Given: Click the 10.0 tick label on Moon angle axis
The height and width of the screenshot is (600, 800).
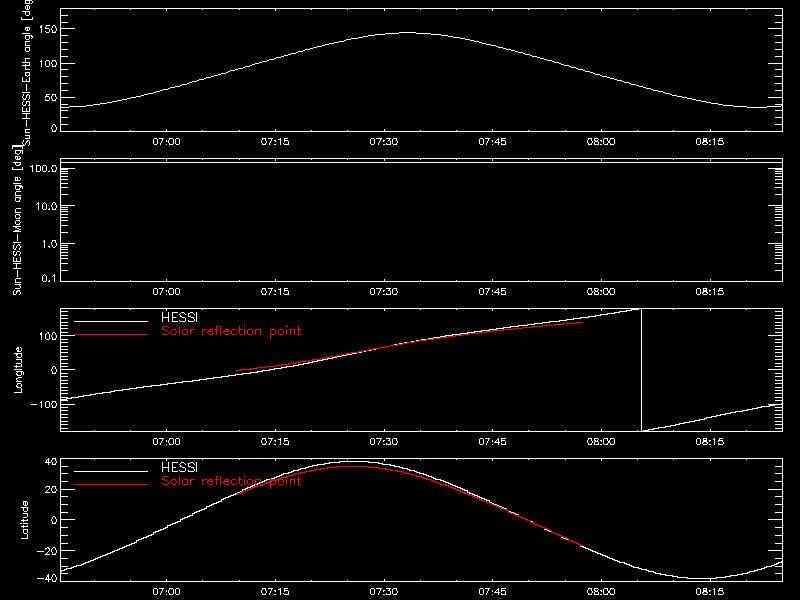Looking at the screenshot, I should 46,206.
